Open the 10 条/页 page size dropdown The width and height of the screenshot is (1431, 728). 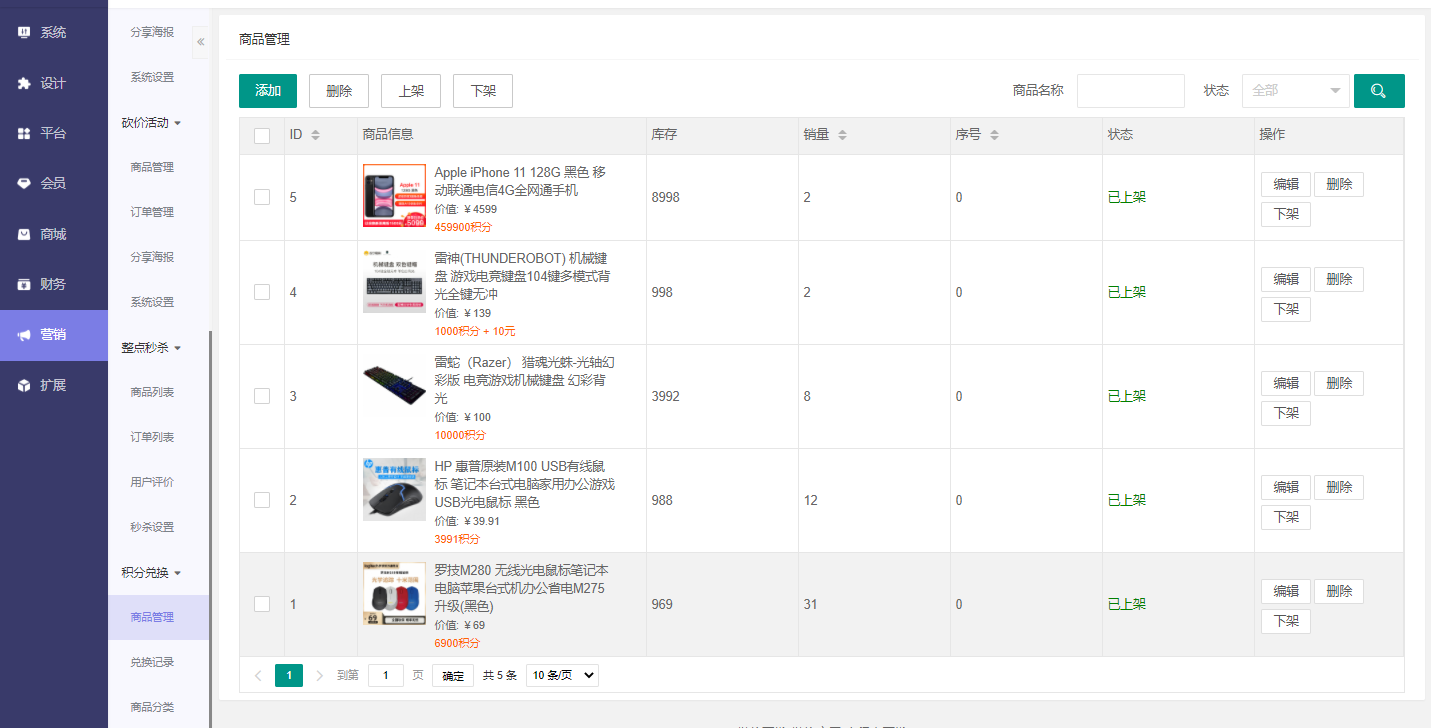coord(562,676)
